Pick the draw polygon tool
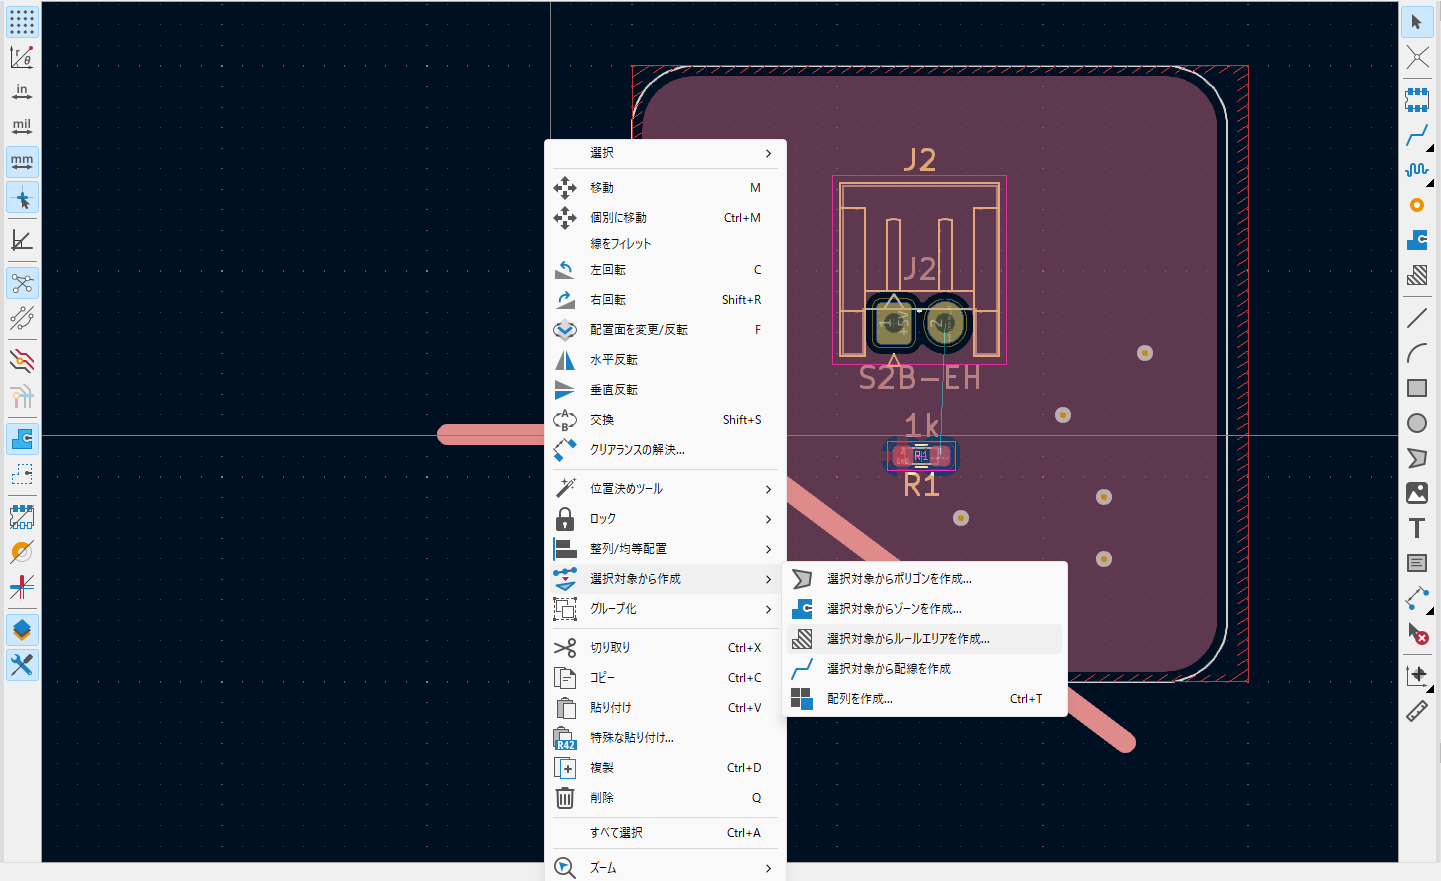This screenshot has height=881, width=1441. [1417, 458]
